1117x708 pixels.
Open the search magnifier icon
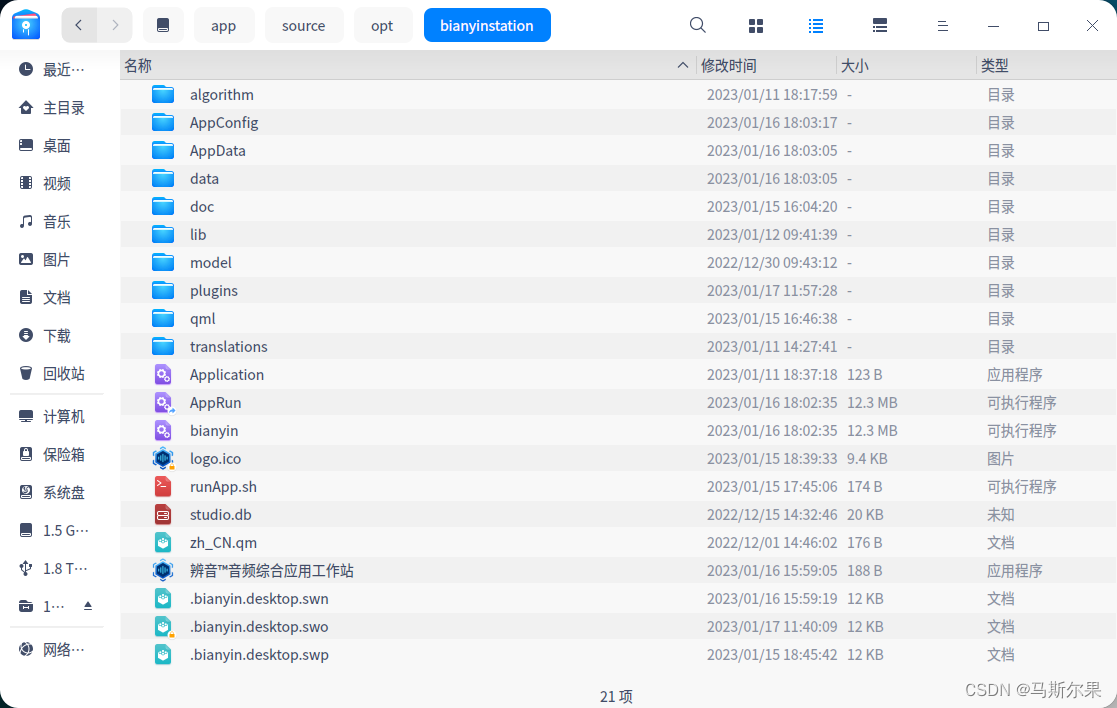697,25
